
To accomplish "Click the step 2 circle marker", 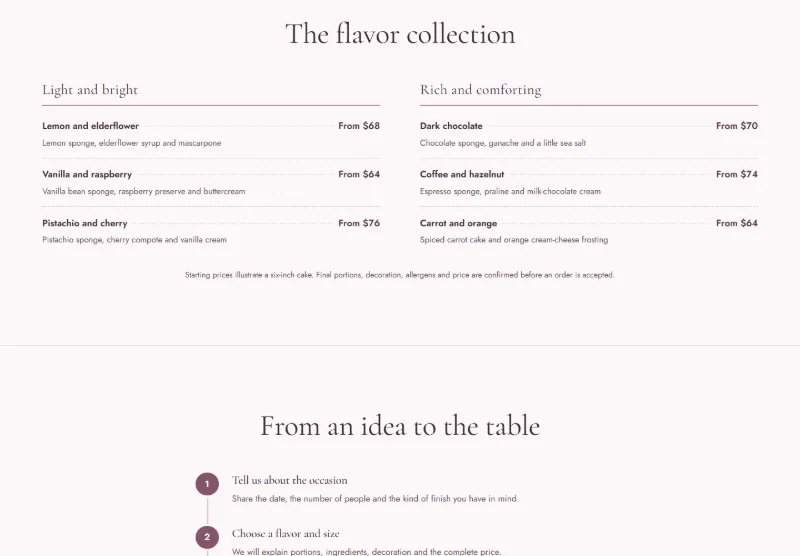I will coord(207,537).
